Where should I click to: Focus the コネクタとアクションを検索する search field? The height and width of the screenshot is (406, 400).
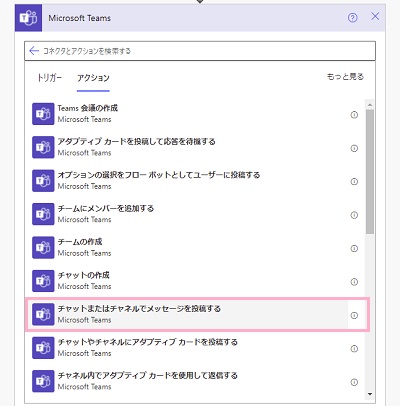(x=200, y=51)
